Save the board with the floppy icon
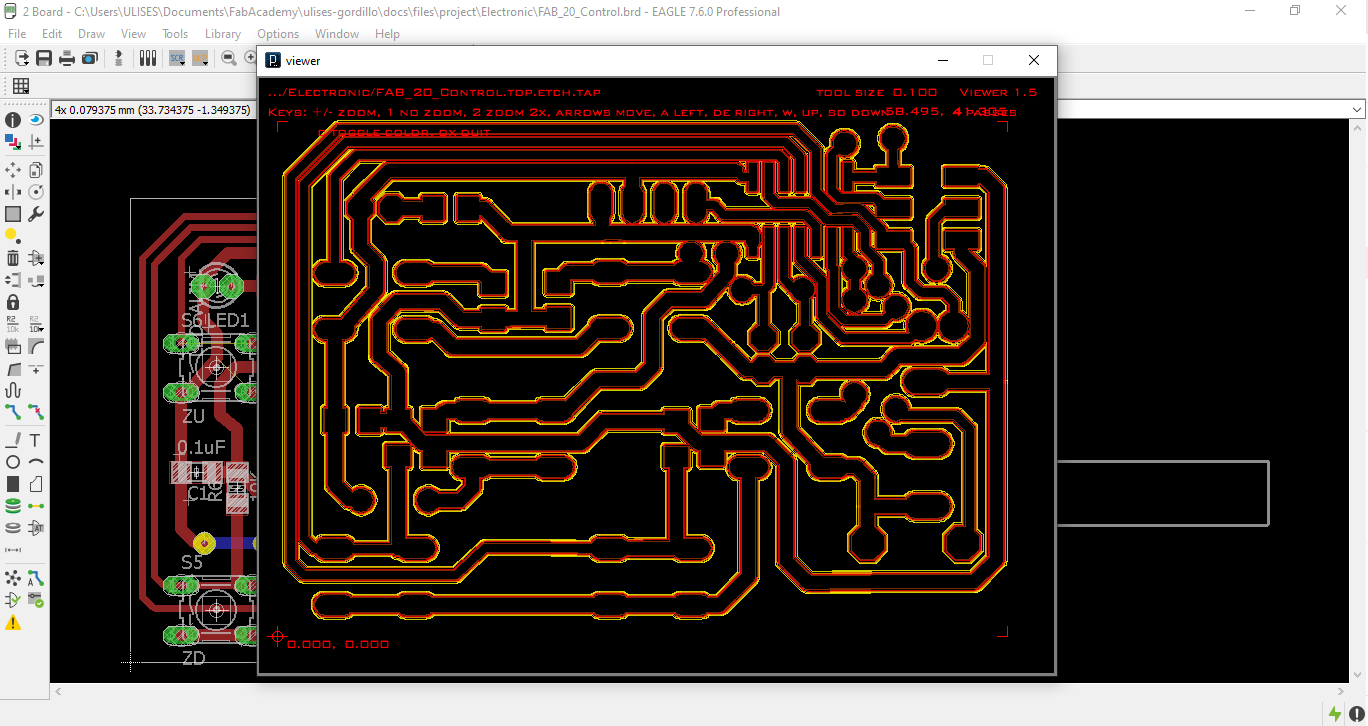Screen dimensions: 1368x726 pos(44,58)
